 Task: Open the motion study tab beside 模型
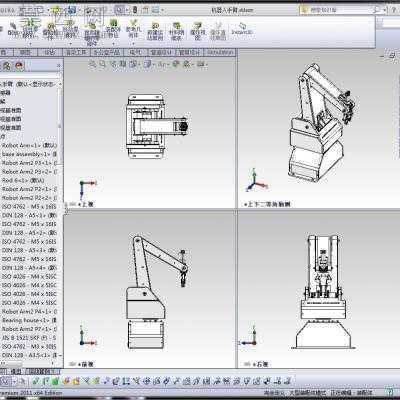click(x=43, y=371)
